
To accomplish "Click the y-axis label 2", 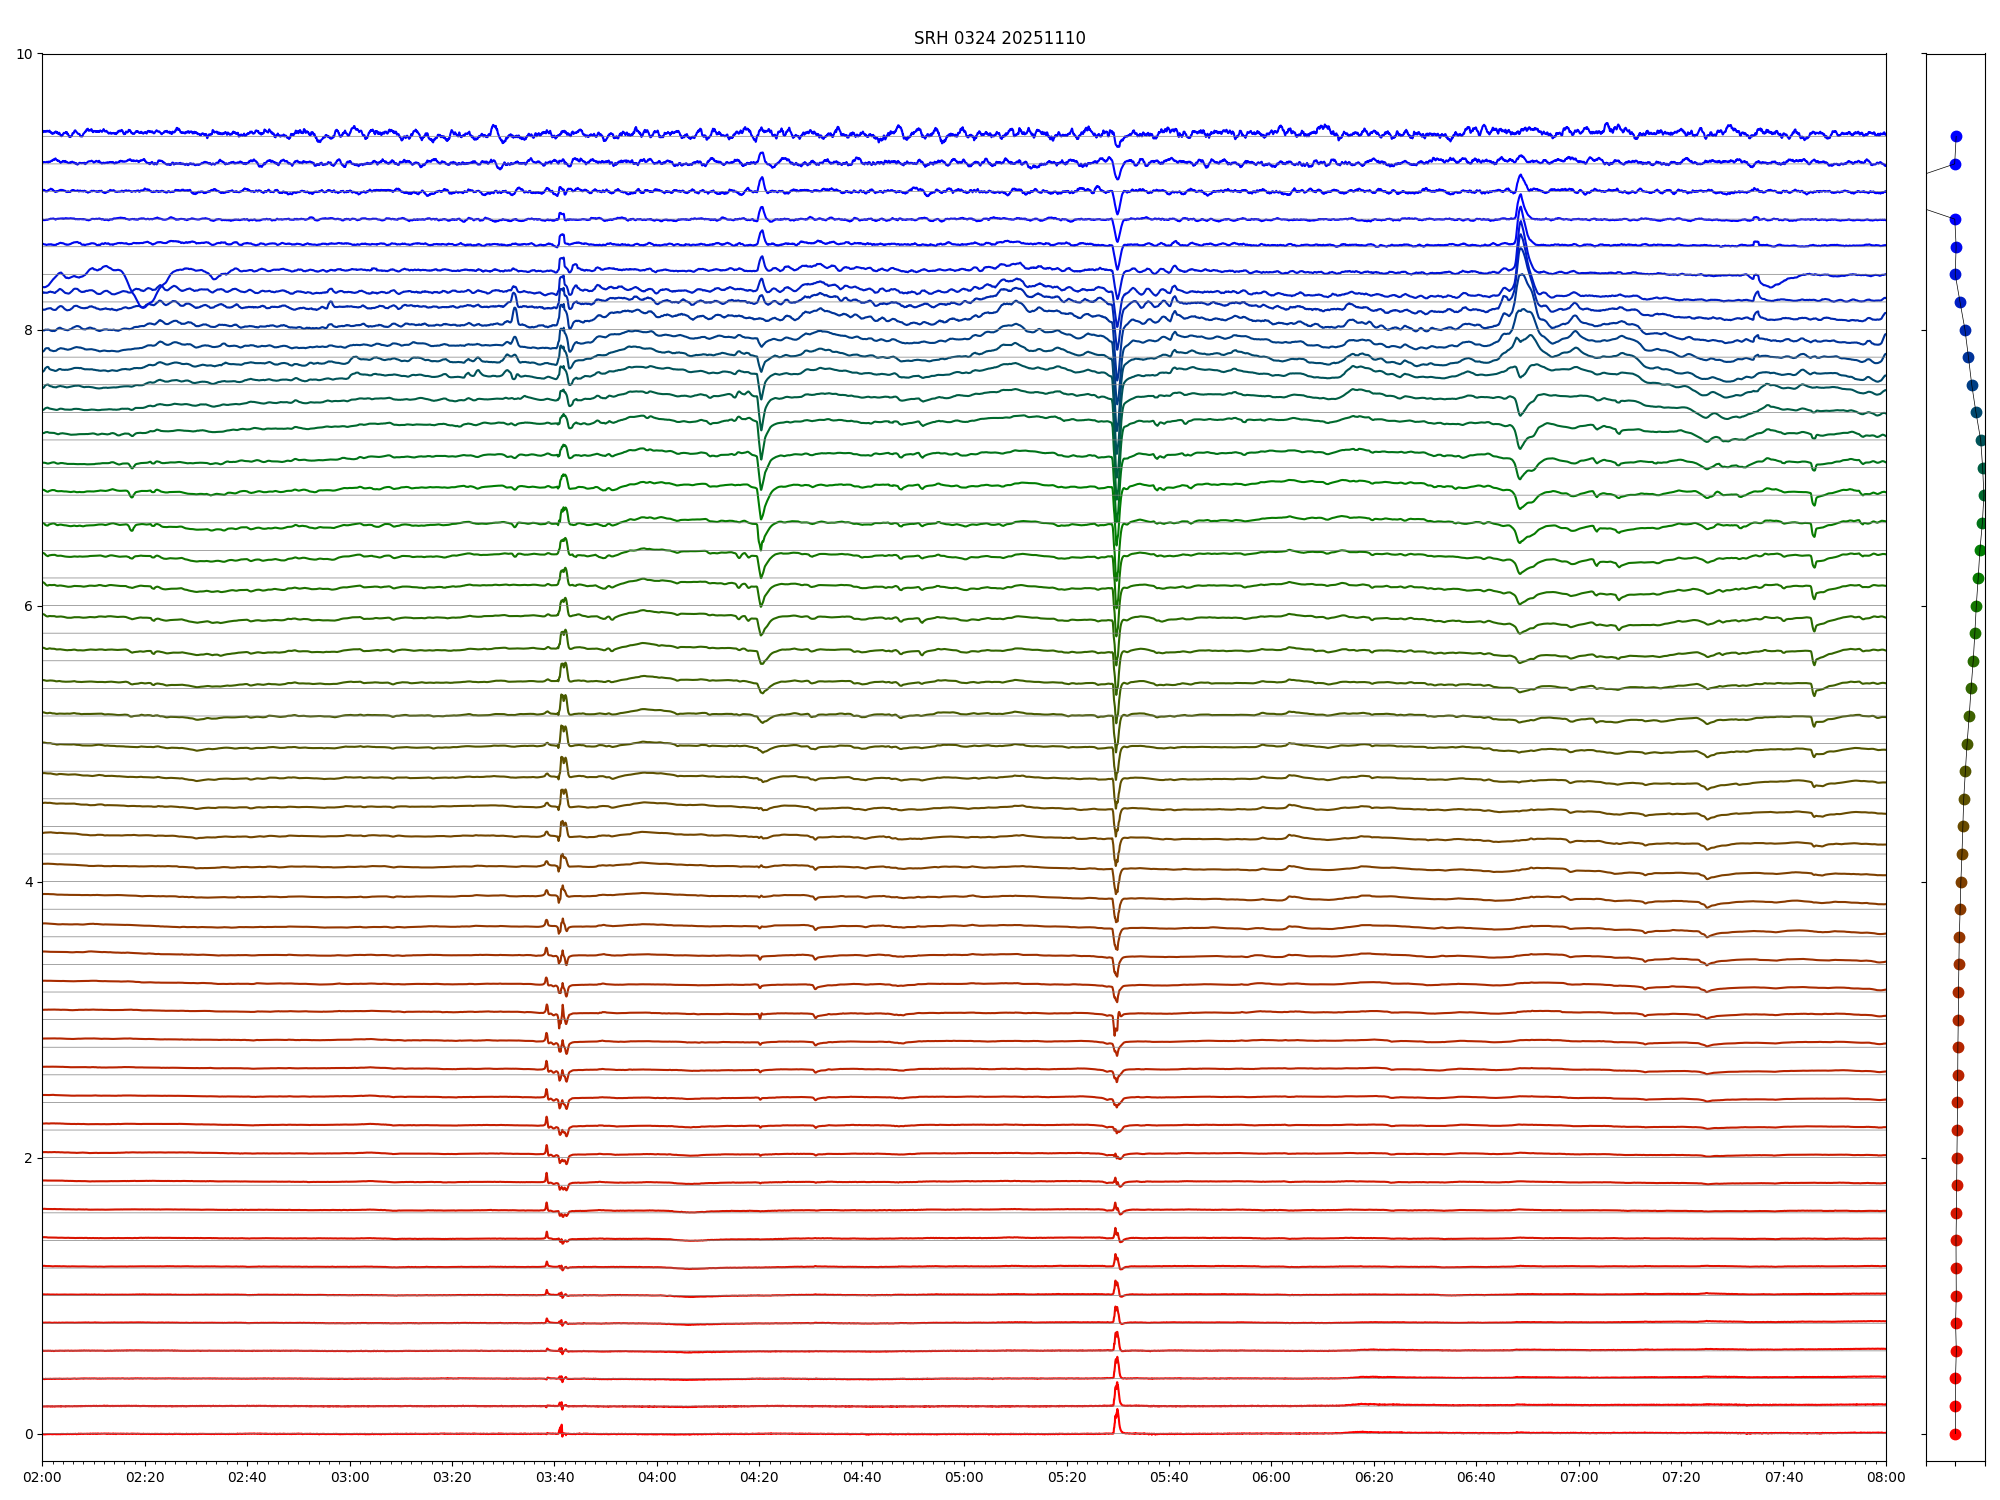I will [x=28, y=1158].
